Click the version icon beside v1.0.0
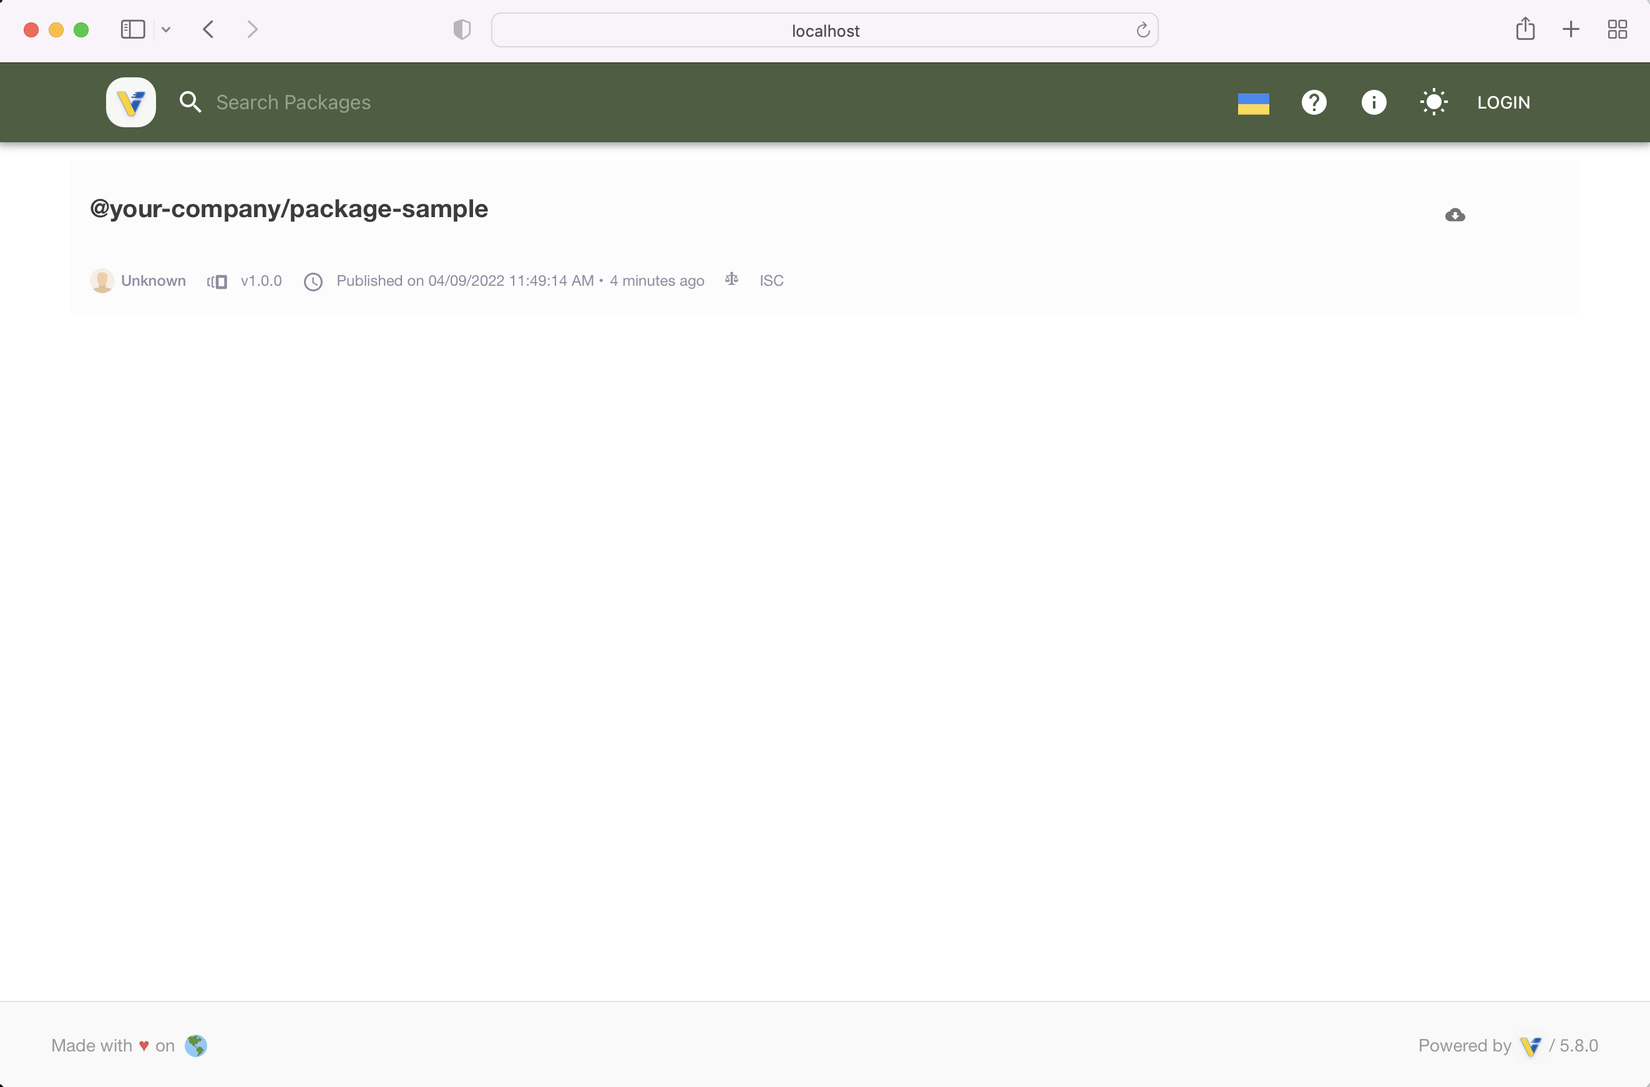Viewport: 1650px width, 1087px height. 217,282
